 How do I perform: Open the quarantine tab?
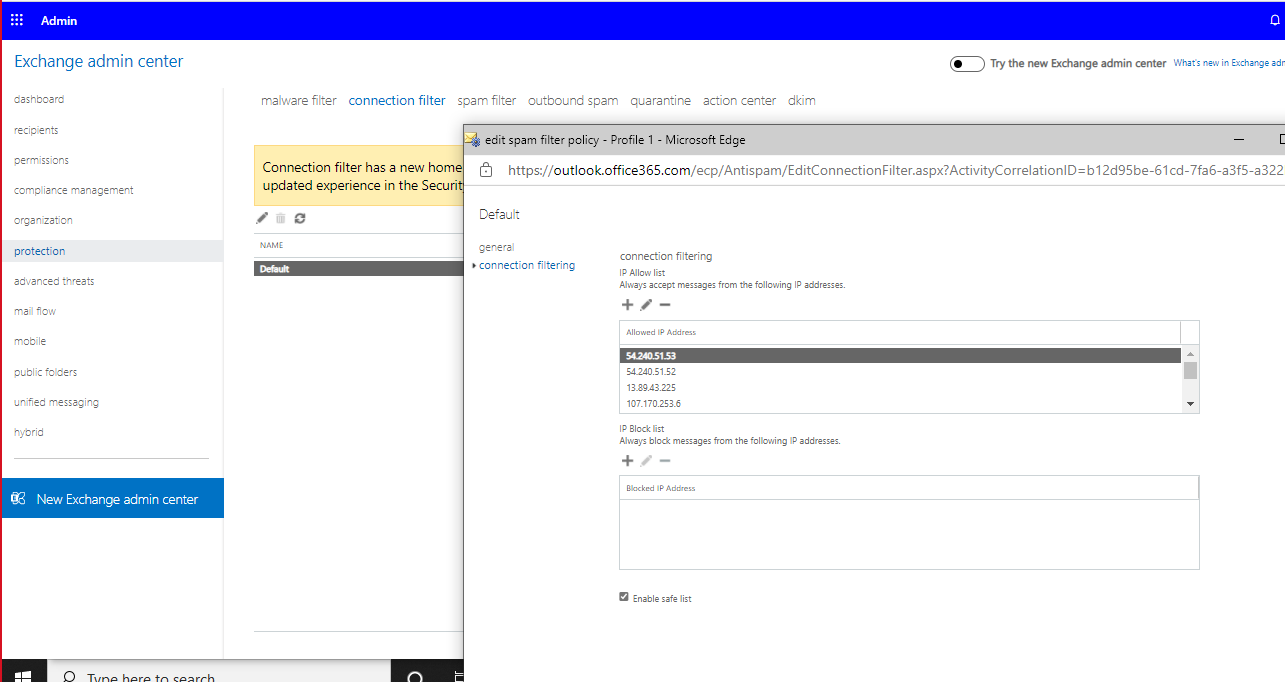click(661, 100)
